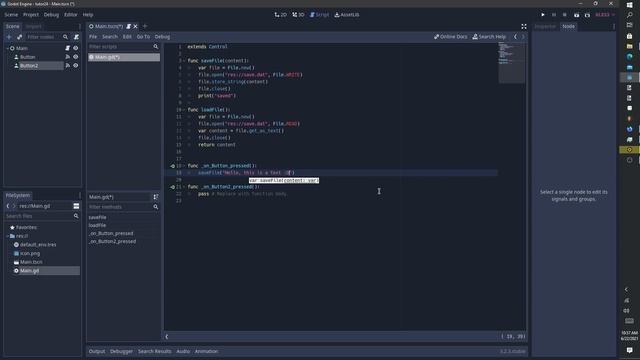
Task: Jump to _on_Button_pressed method
Action: [x=111, y=233]
